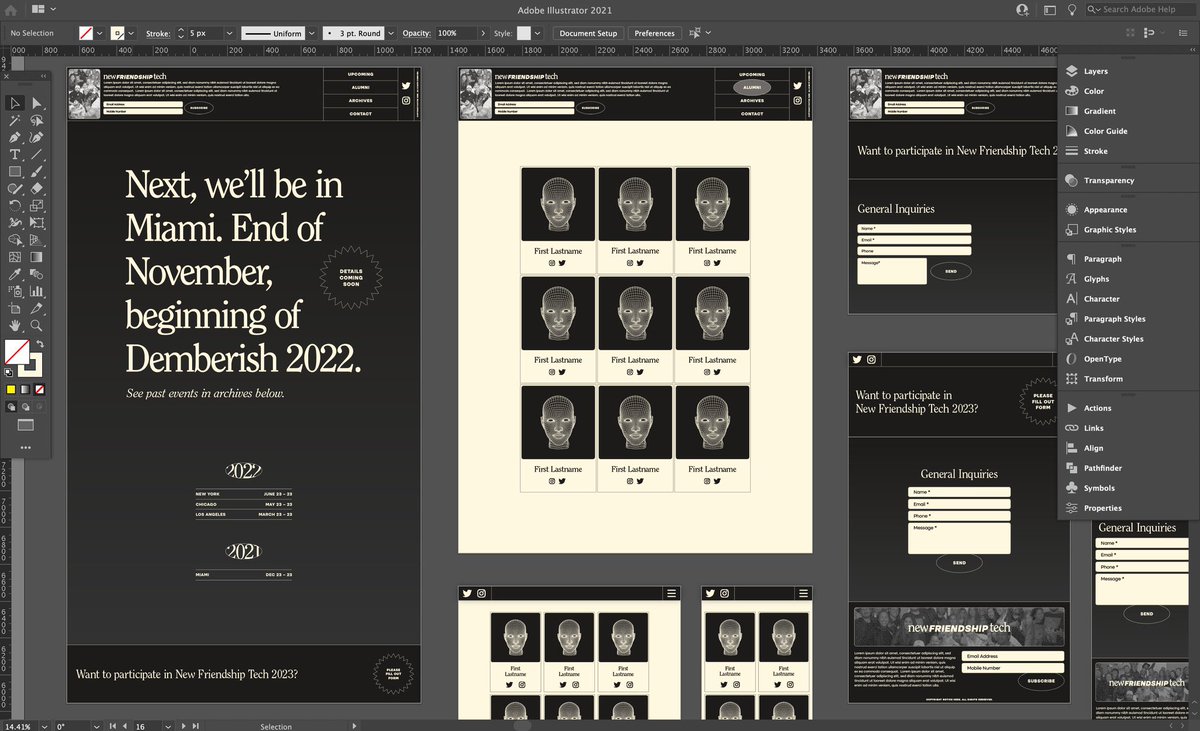This screenshot has height=731, width=1200.
Task: Jump to the last artboard
Action: [197, 726]
